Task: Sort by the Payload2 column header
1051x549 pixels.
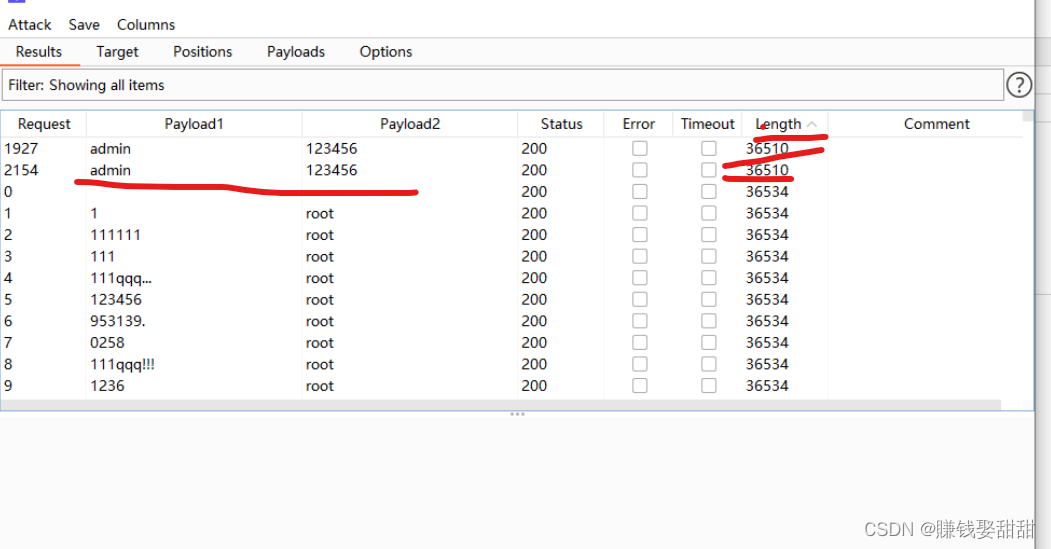Action: pyautogui.click(x=410, y=124)
